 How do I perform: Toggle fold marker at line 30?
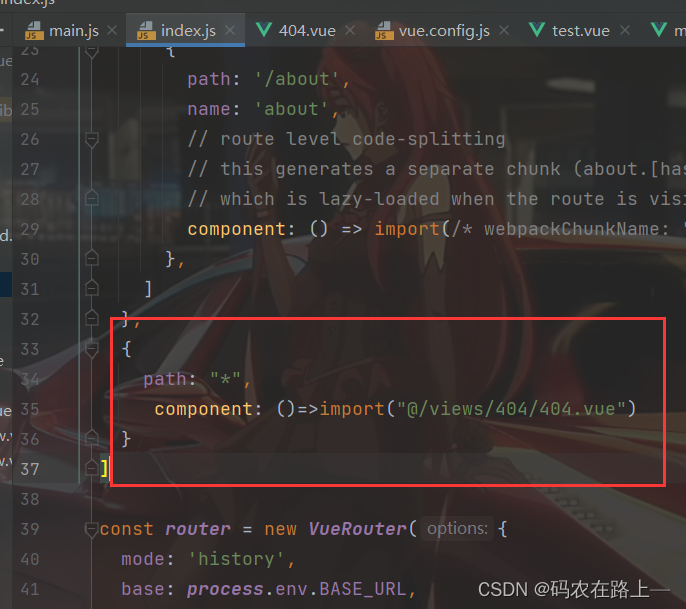pos(91,258)
